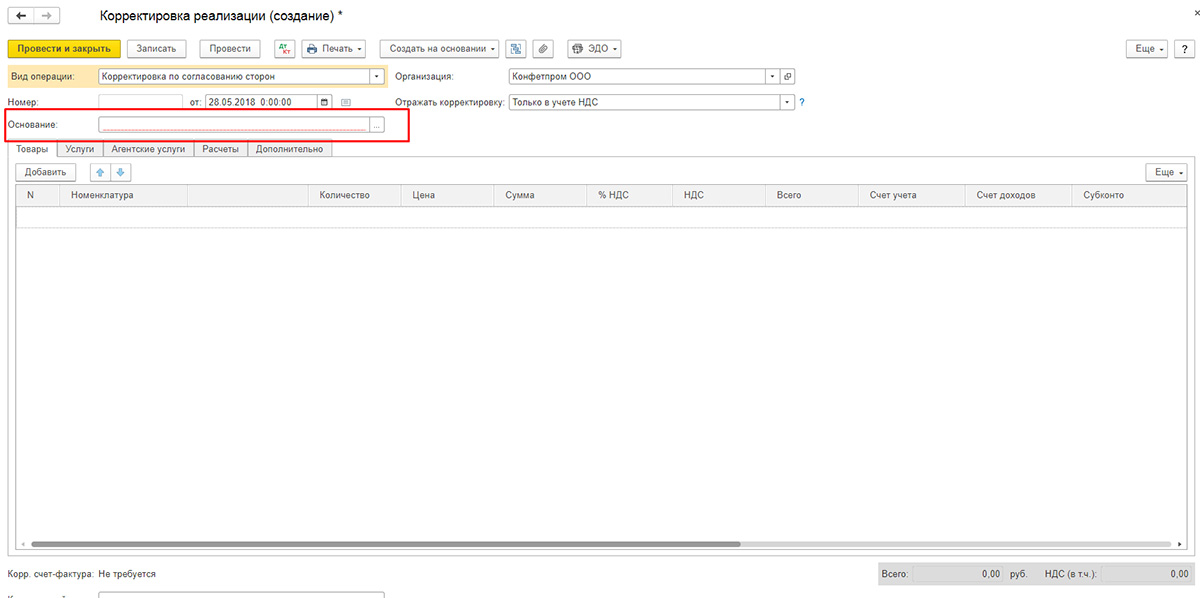Expand the Вид операции dropdown

[377, 76]
